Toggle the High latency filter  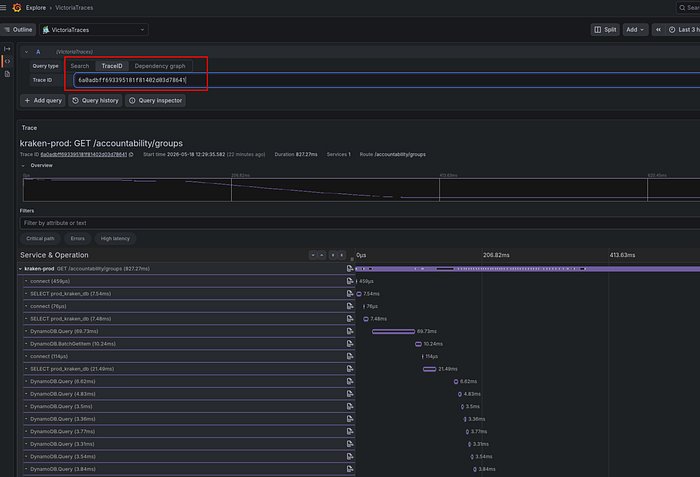(x=115, y=238)
